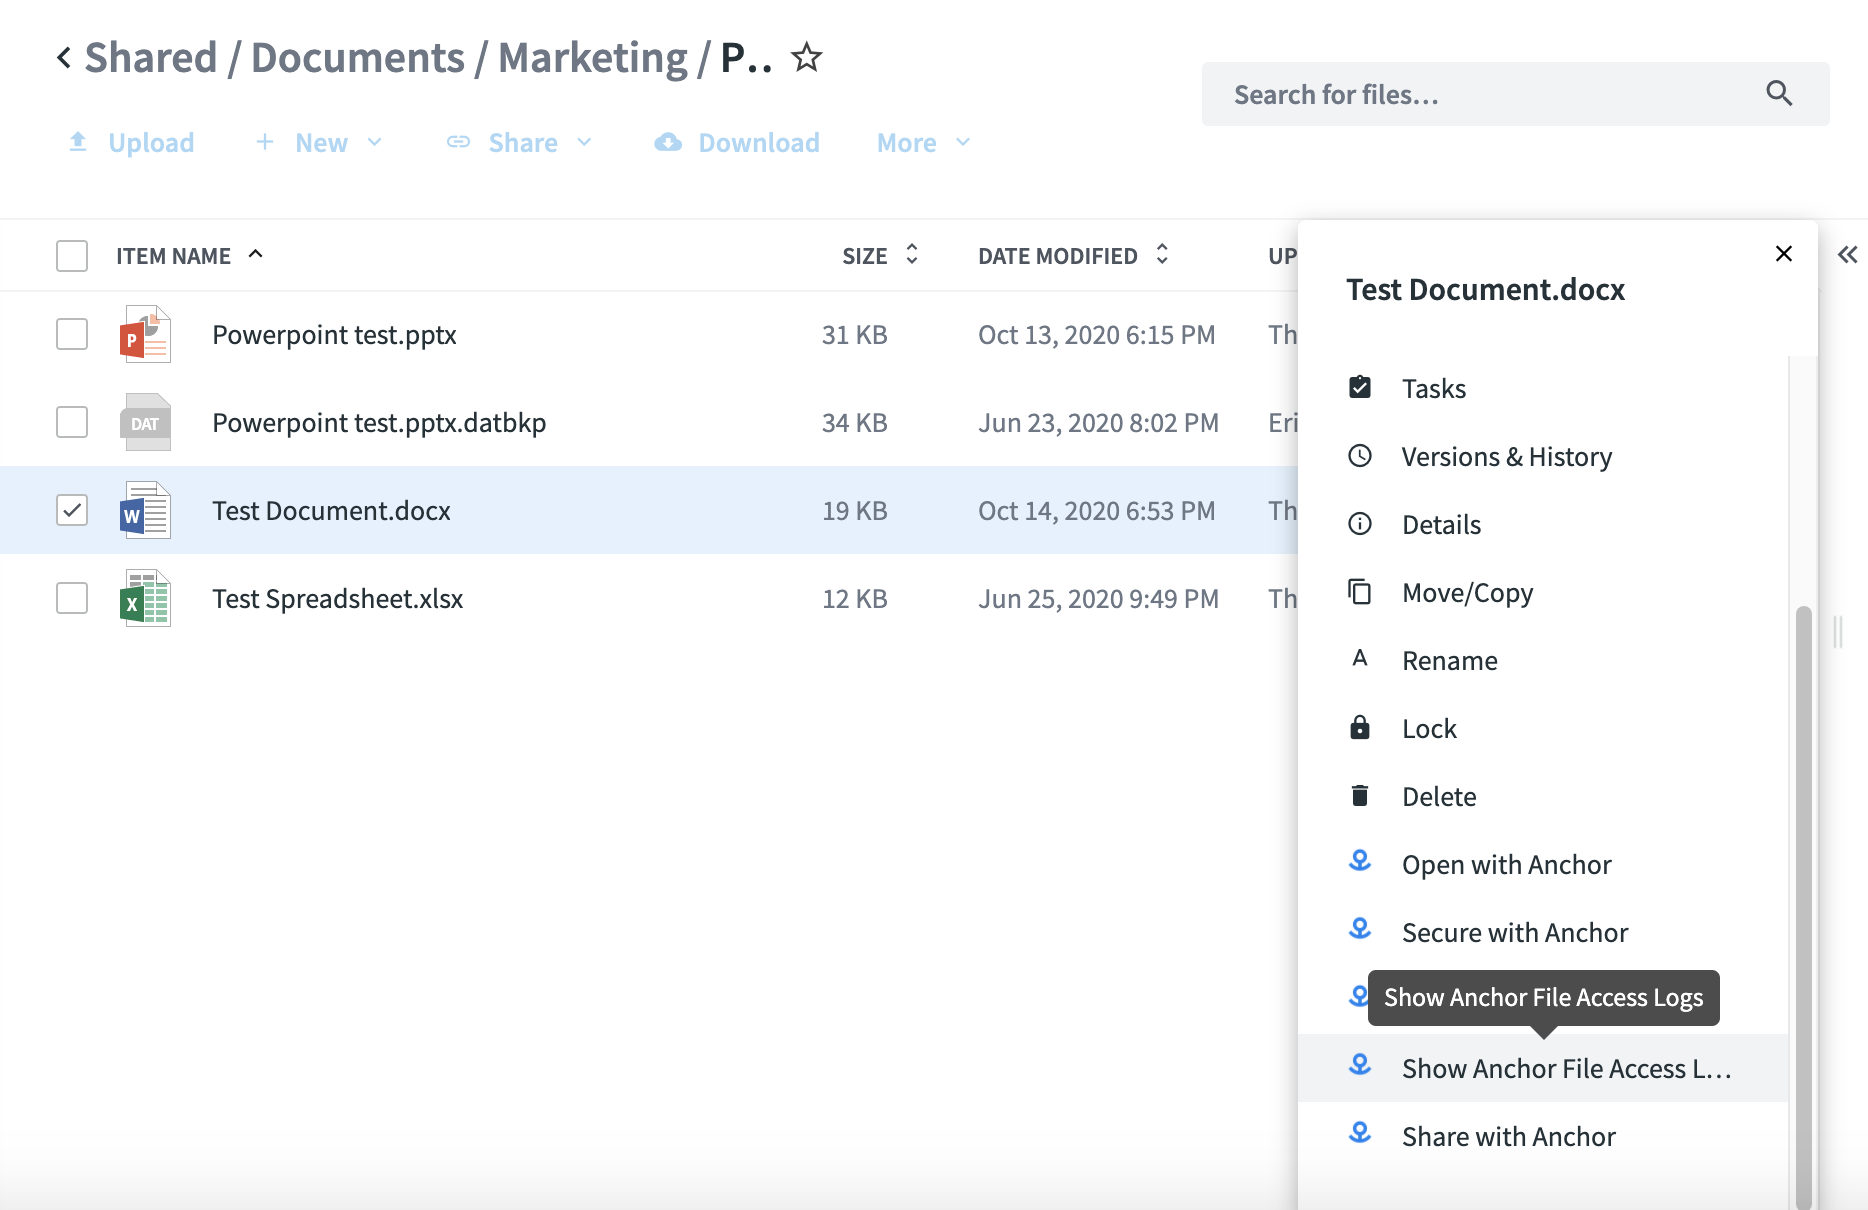1868x1210 pixels.
Task: Uncheck the Test Document.docx checkbox
Action: point(72,510)
